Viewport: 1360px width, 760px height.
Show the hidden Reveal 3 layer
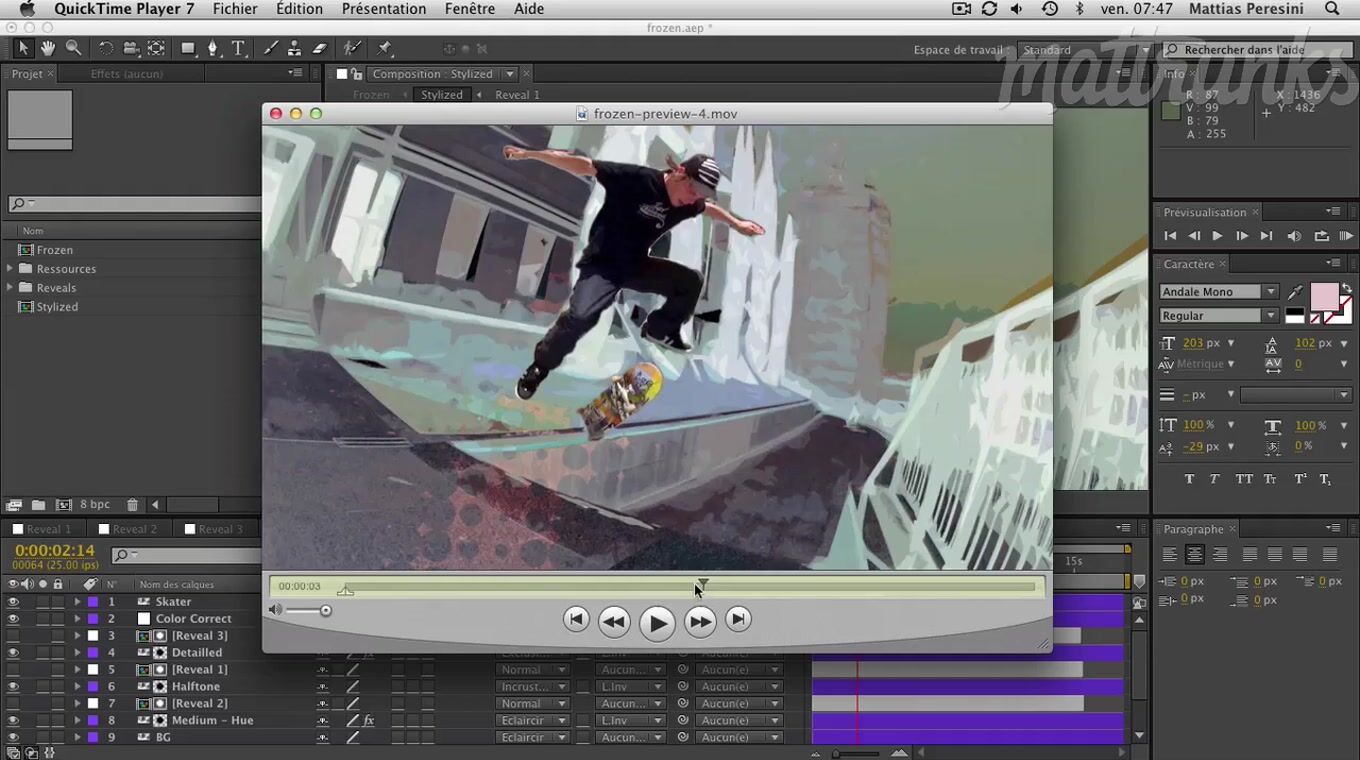[13, 636]
